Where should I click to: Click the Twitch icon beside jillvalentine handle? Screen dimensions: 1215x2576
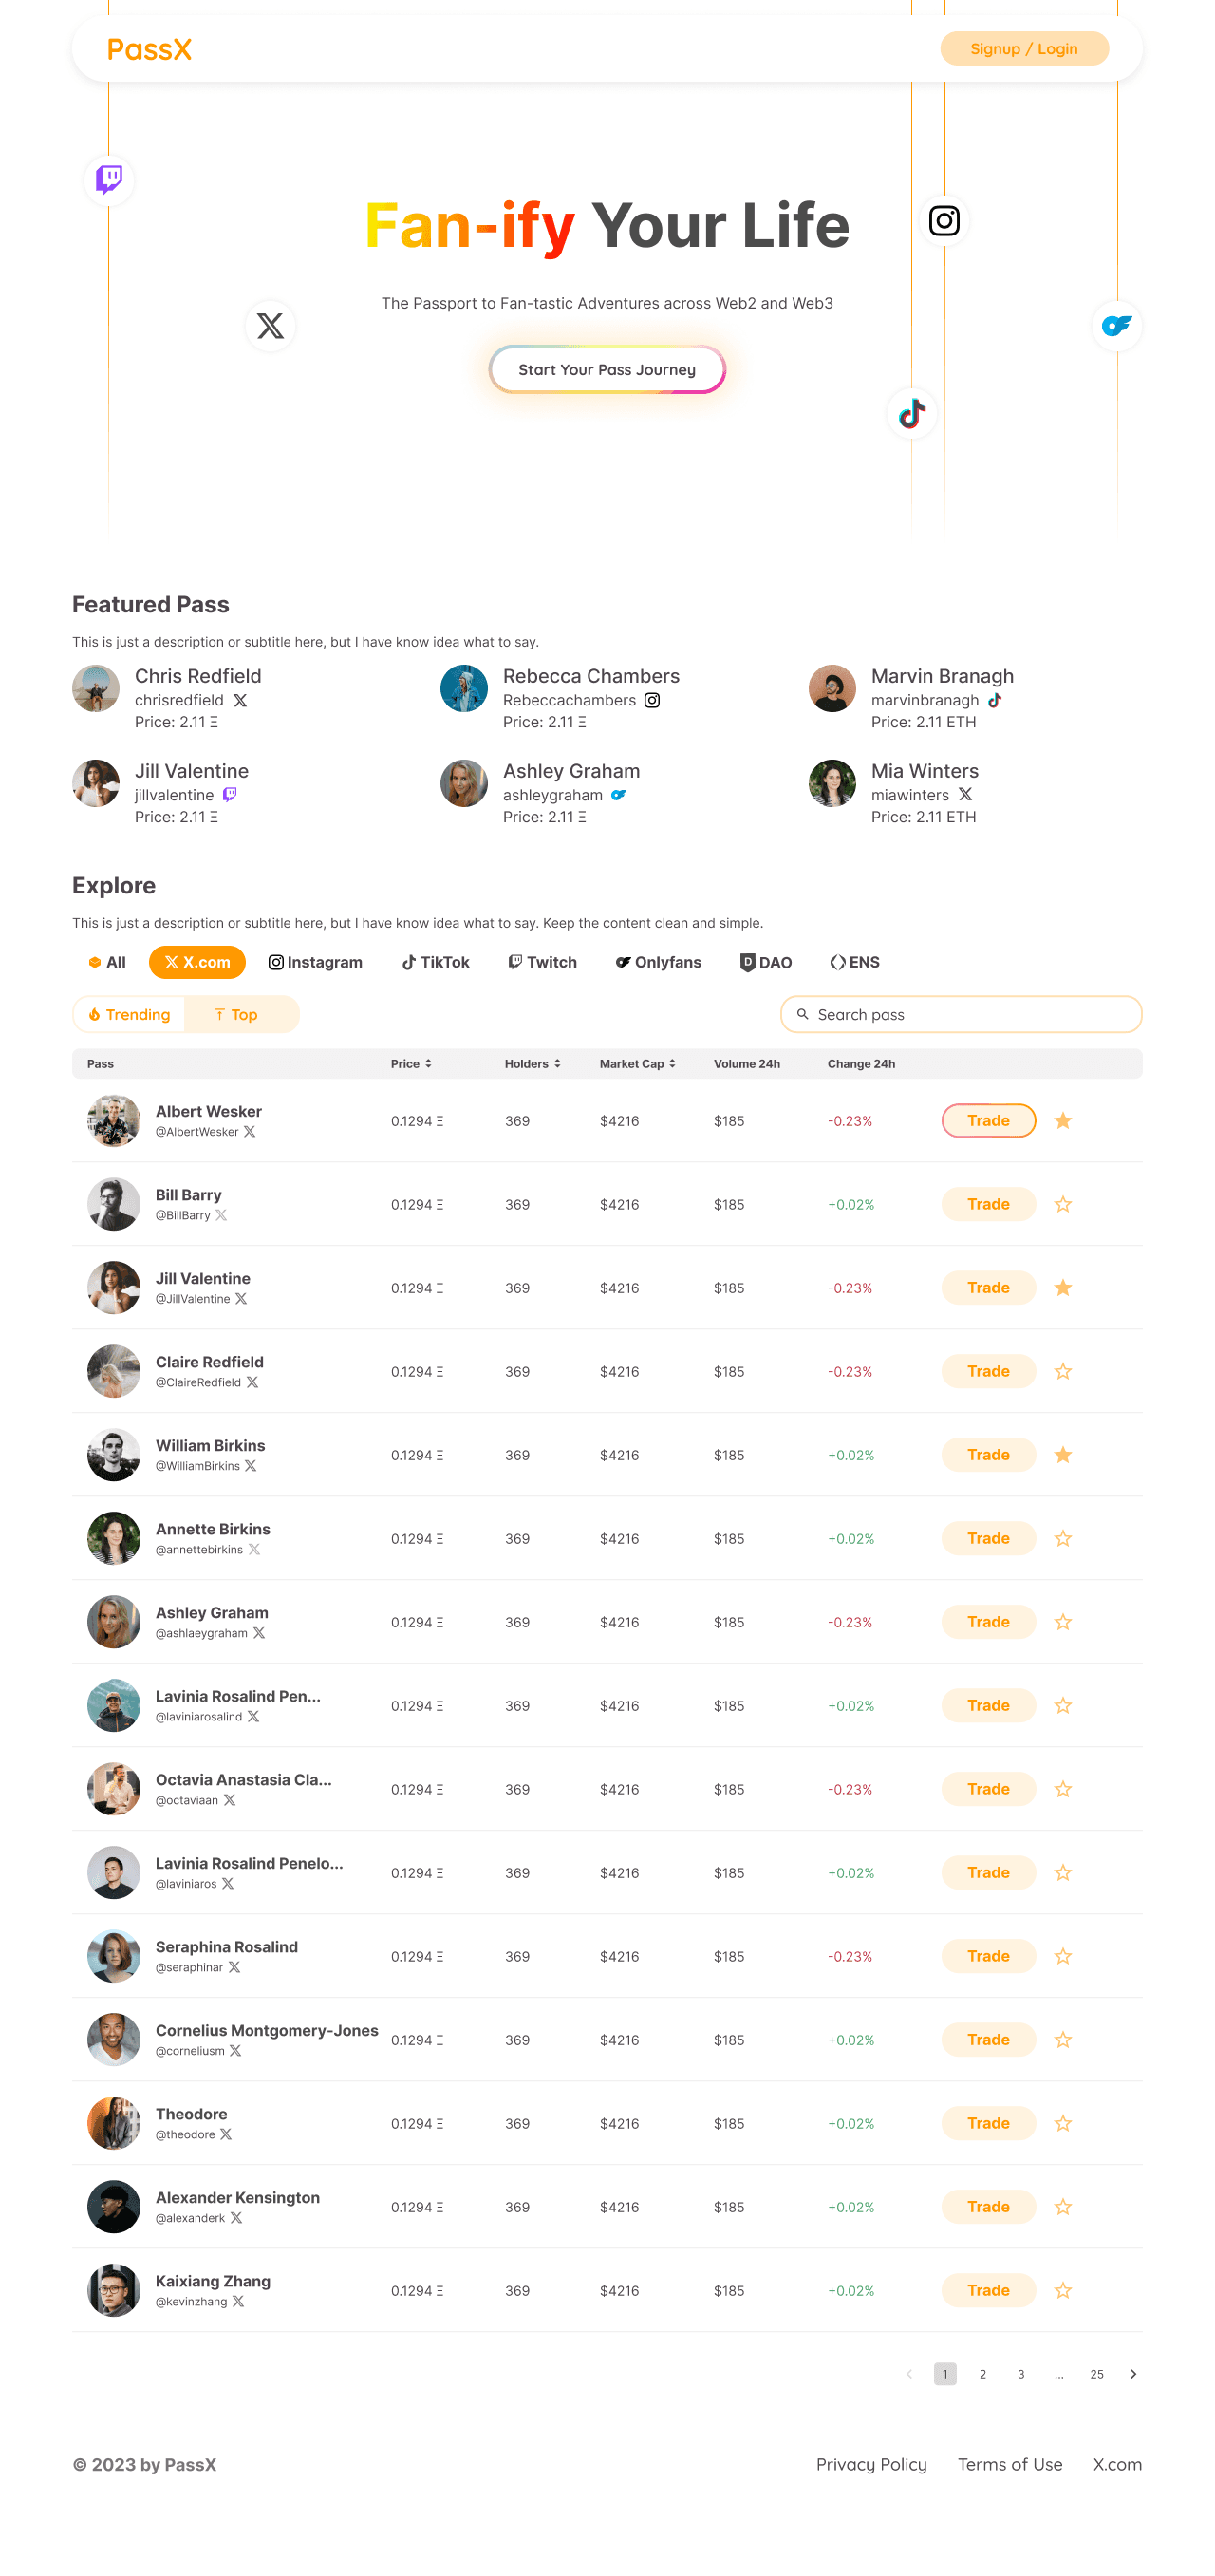coord(230,795)
